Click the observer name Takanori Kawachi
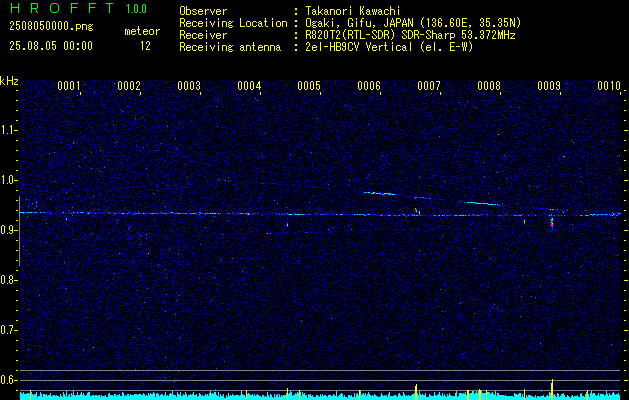629x400 pixels. point(353,11)
